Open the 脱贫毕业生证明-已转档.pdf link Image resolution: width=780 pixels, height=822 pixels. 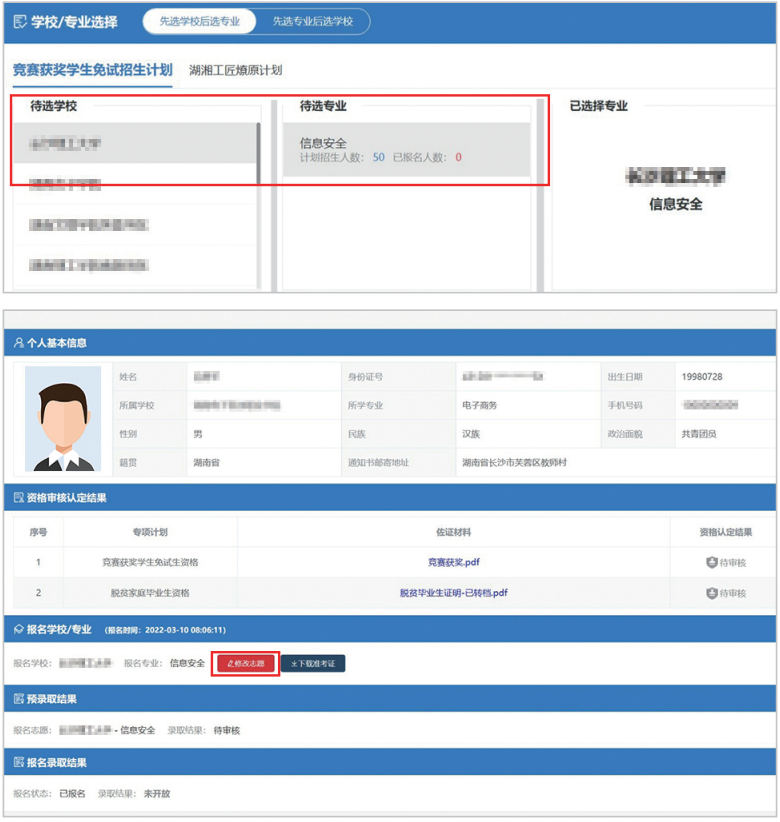click(453, 593)
